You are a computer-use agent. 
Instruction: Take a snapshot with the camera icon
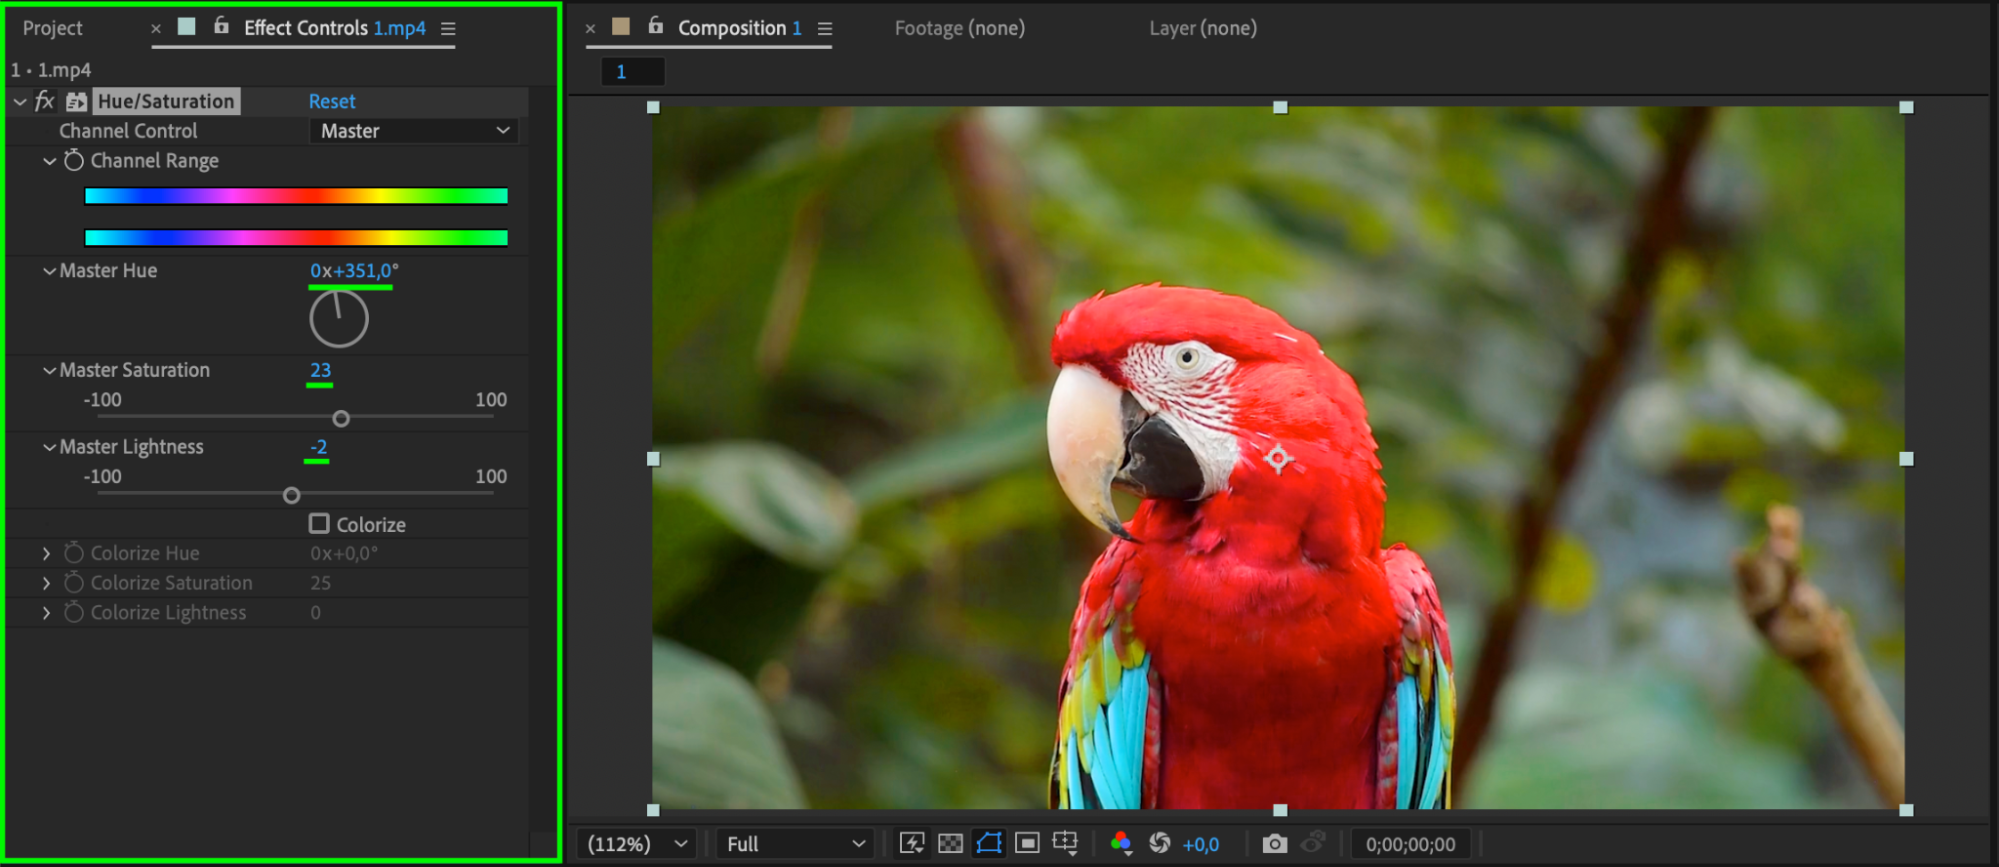click(x=1274, y=843)
